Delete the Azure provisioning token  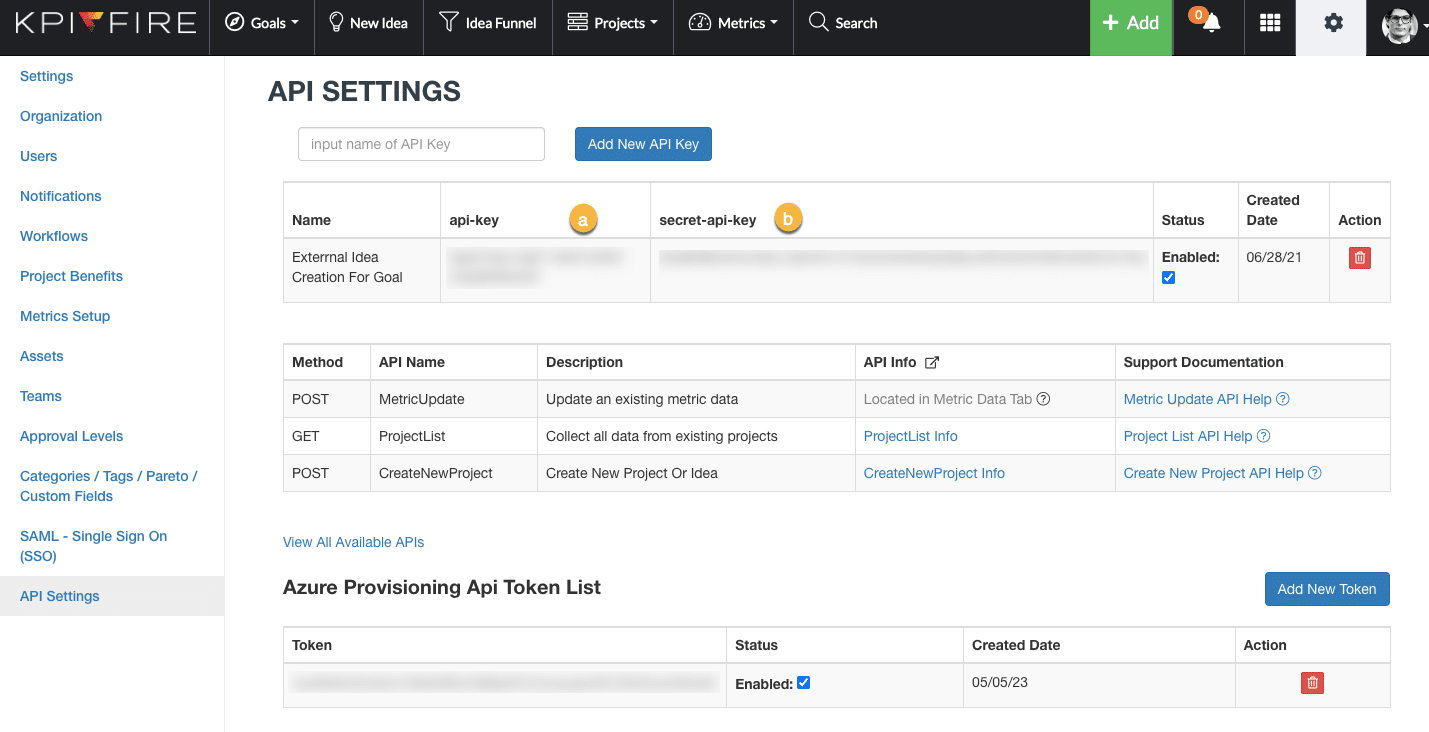[1312, 683]
